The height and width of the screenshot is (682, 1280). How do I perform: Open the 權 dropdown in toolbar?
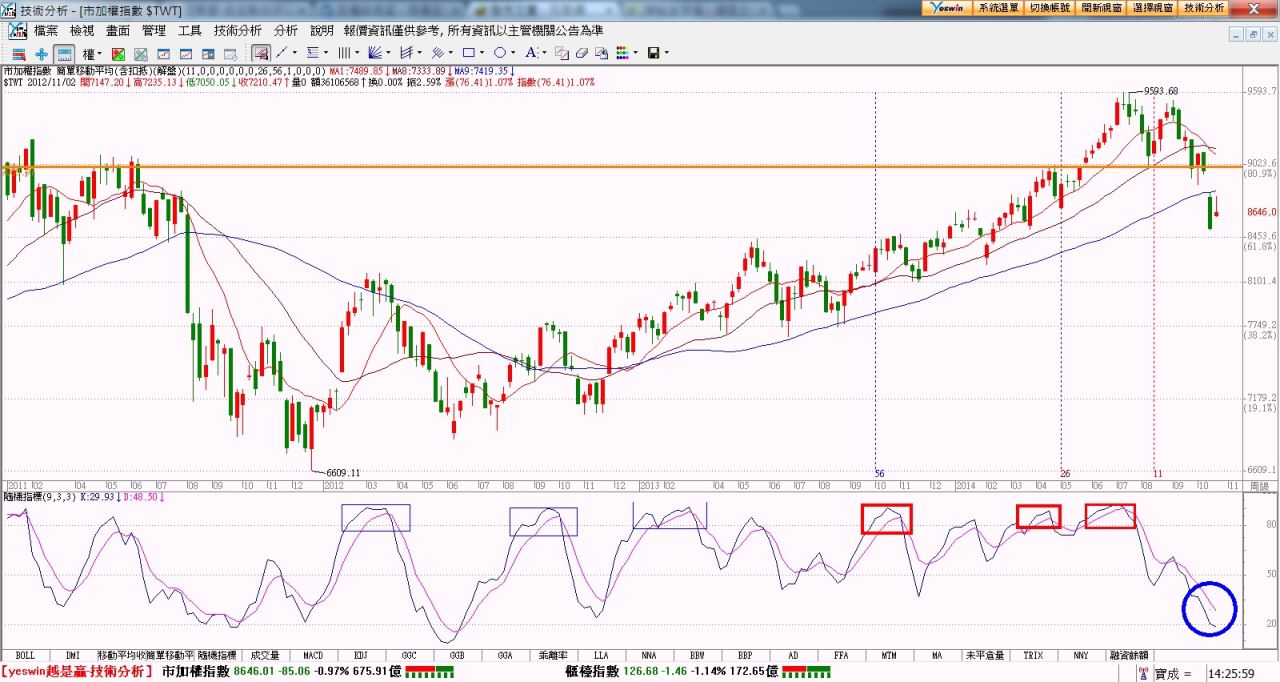pos(92,53)
